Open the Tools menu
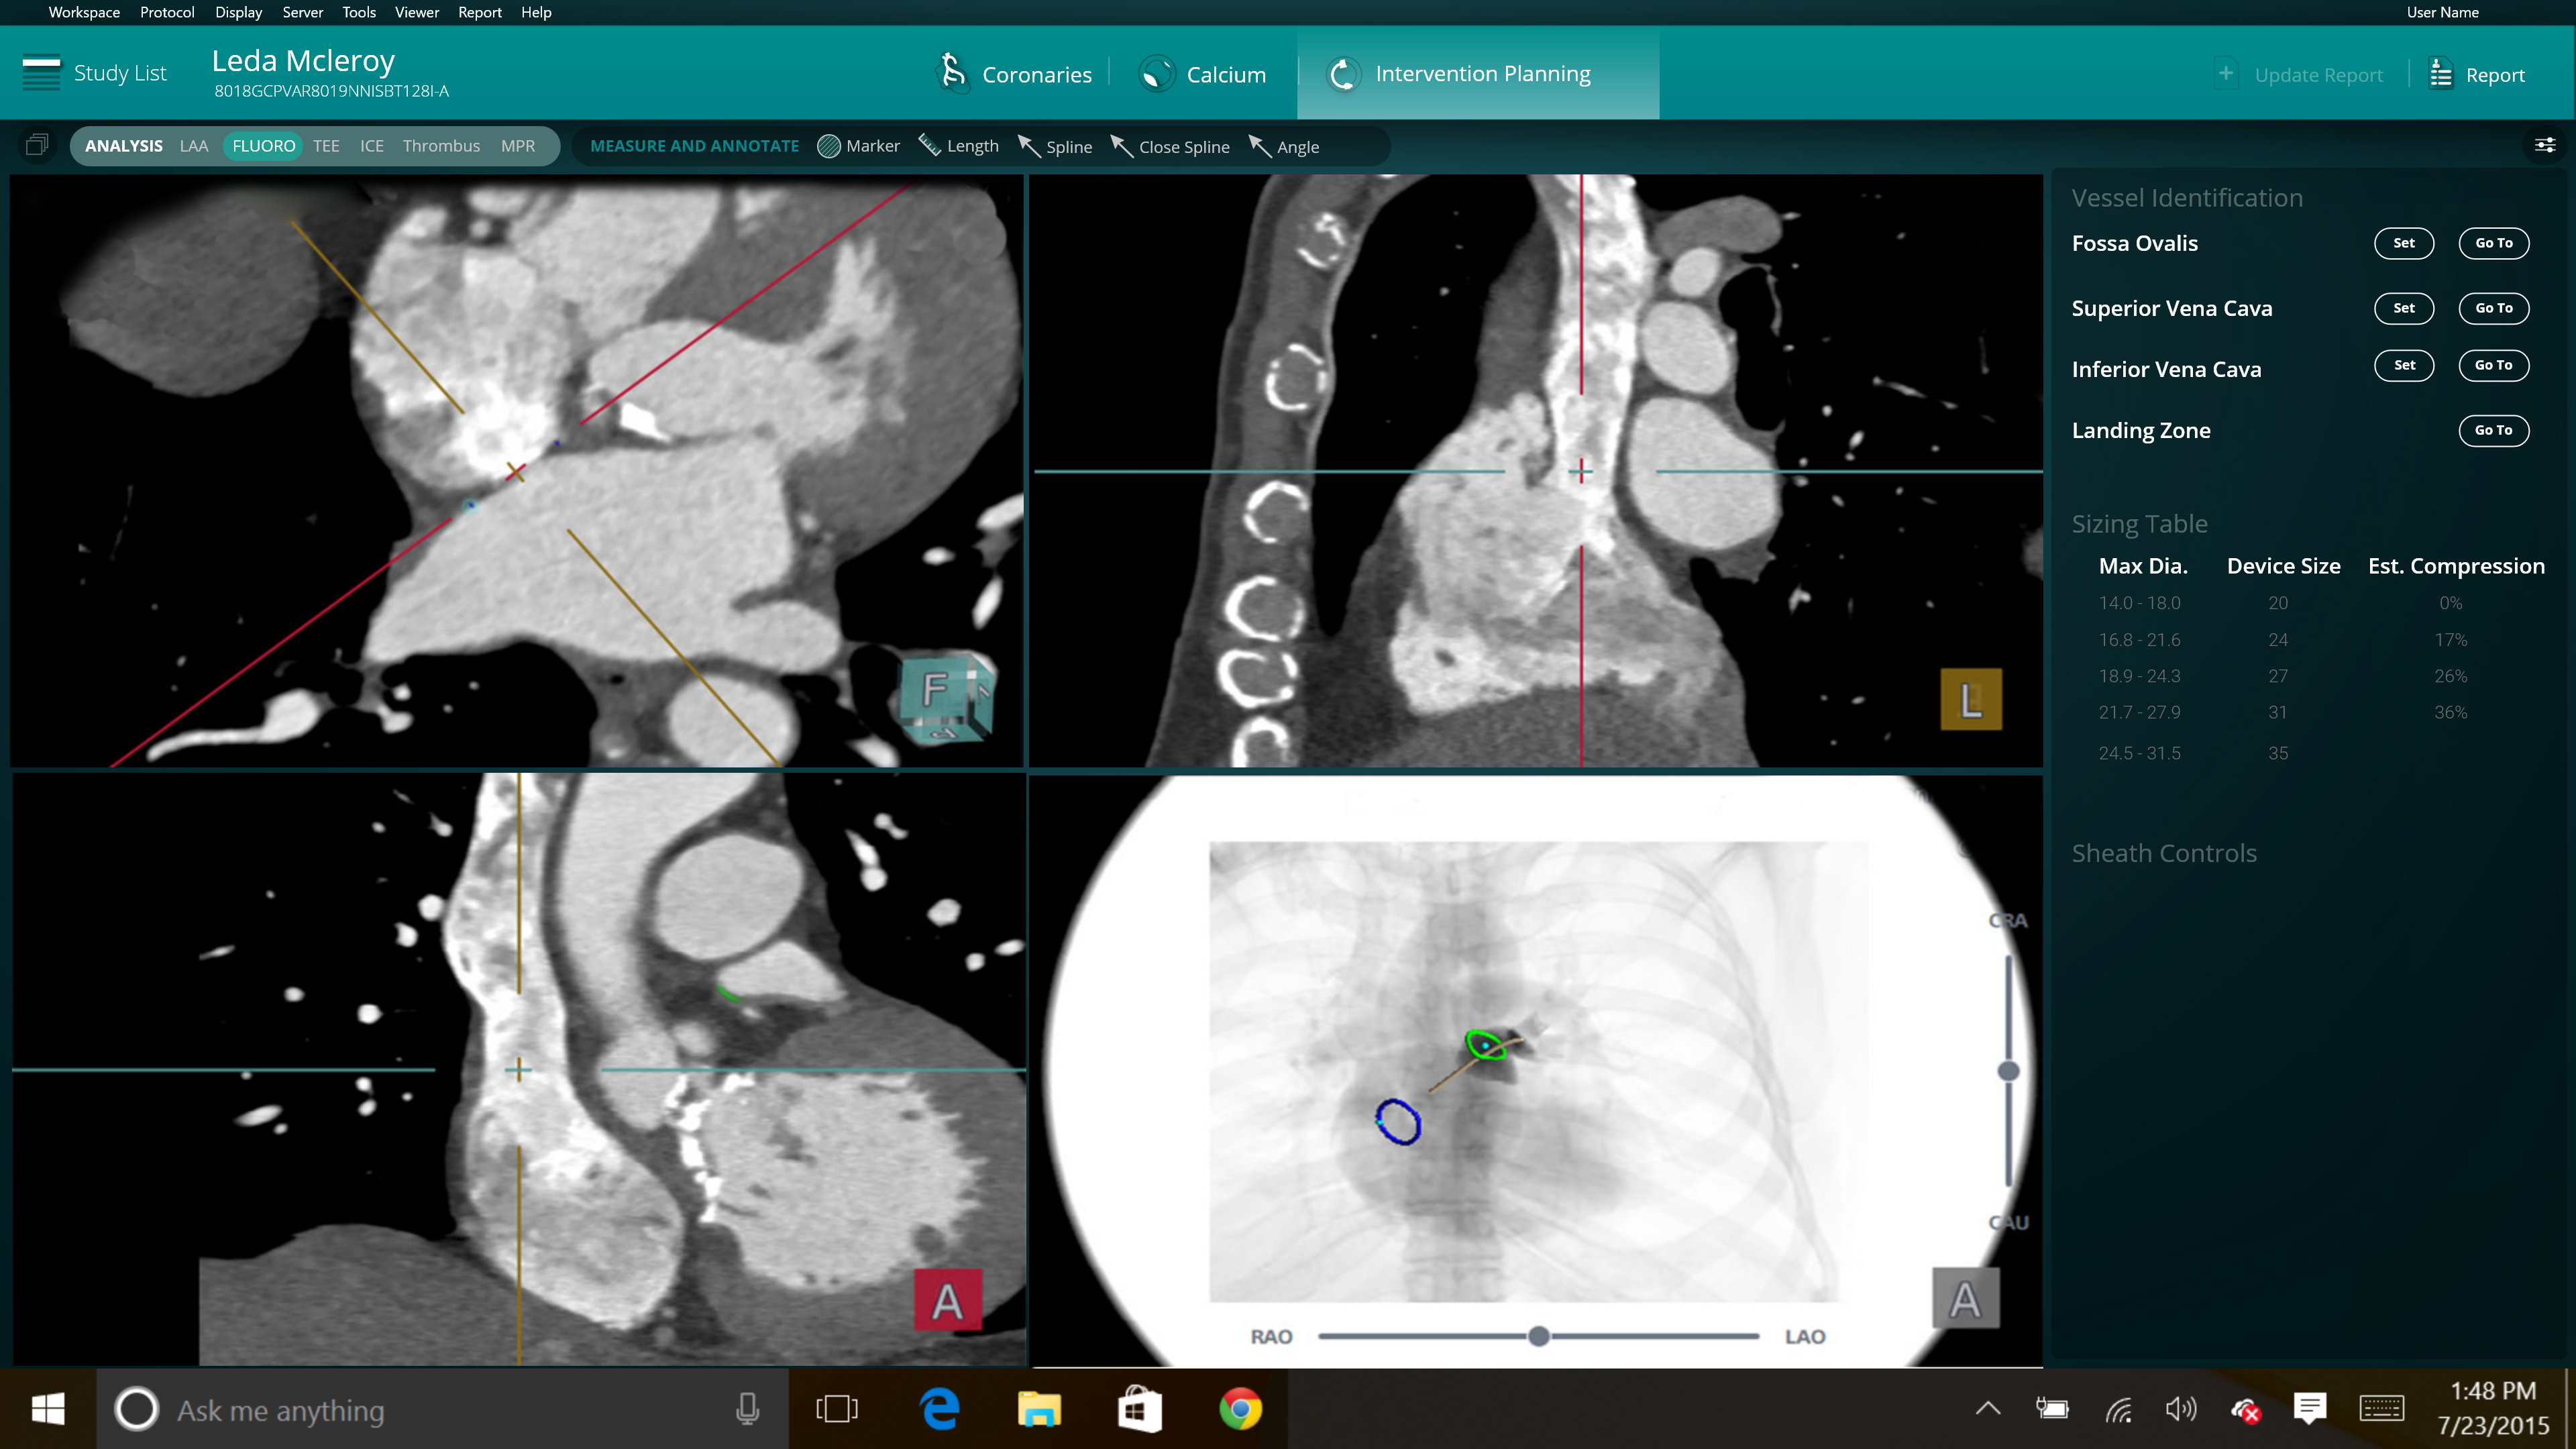Screen dimensions: 2576x1449 pos(359,12)
